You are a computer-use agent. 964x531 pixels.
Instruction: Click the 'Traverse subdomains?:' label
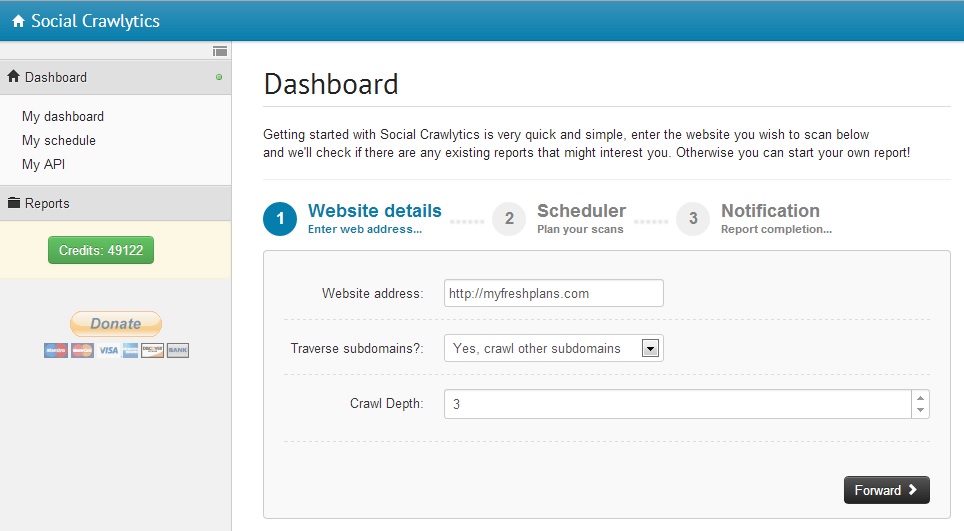pyautogui.click(x=357, y=348)
